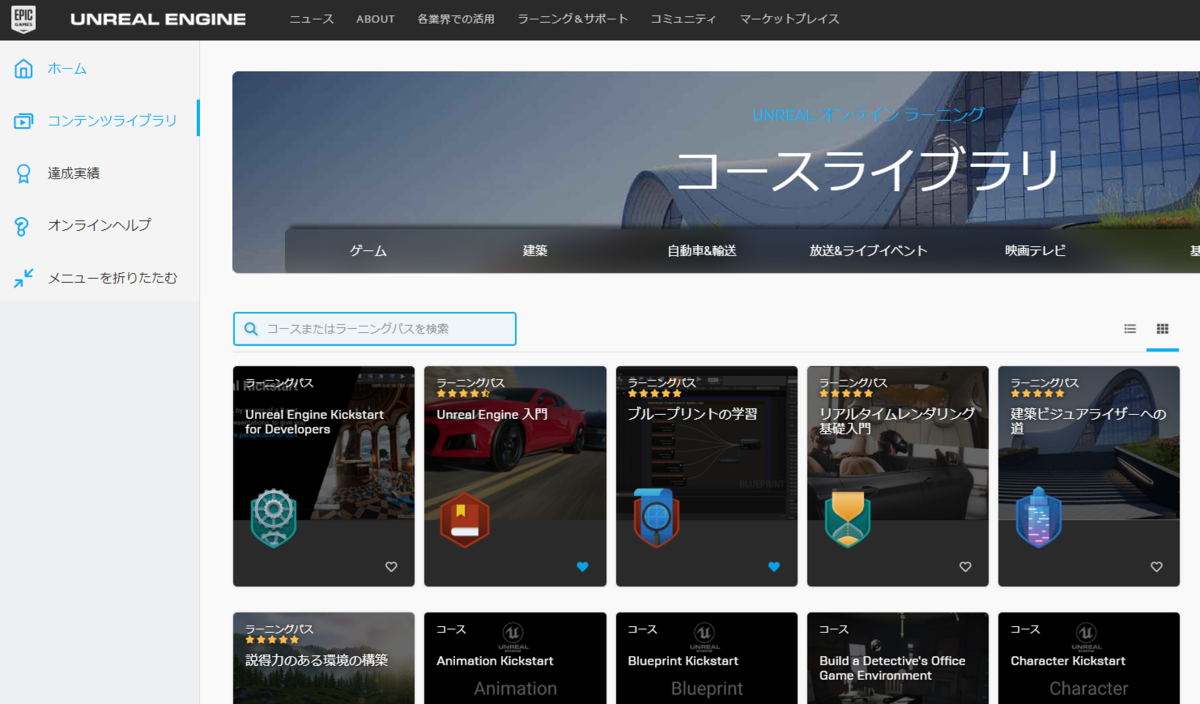Click the hourglass badge on リアルタイムレンダリング card
Image resolution: width=1200 pixels, height=704 pixels.
coord(848,518)
